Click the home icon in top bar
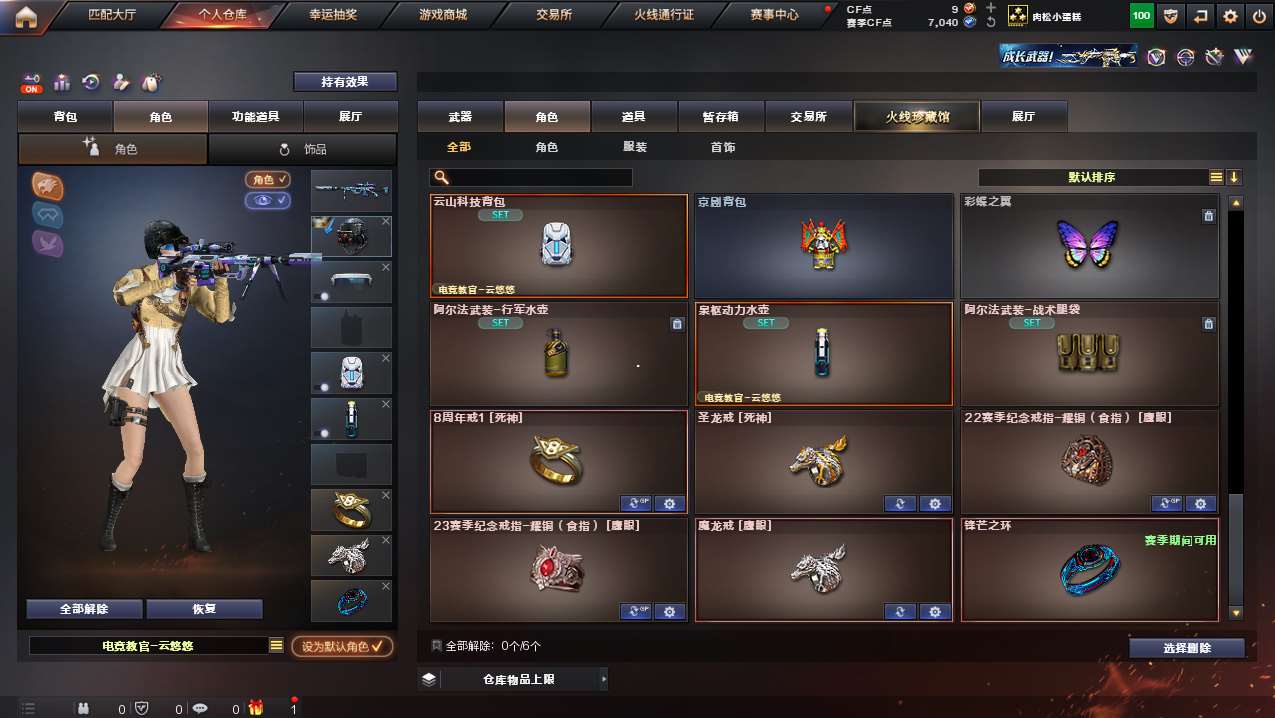 tap(26, 16)
